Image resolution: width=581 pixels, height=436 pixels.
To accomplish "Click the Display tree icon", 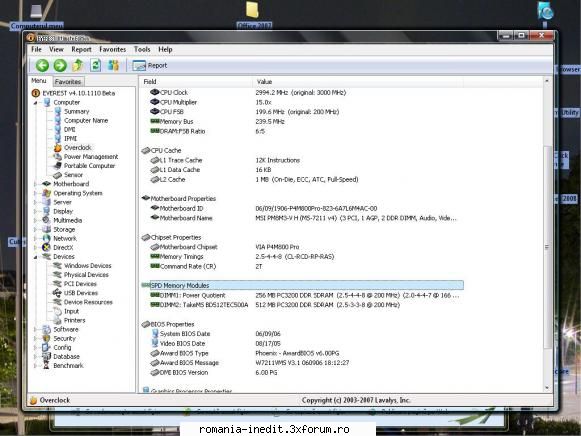I will click(x=46, y=211).
